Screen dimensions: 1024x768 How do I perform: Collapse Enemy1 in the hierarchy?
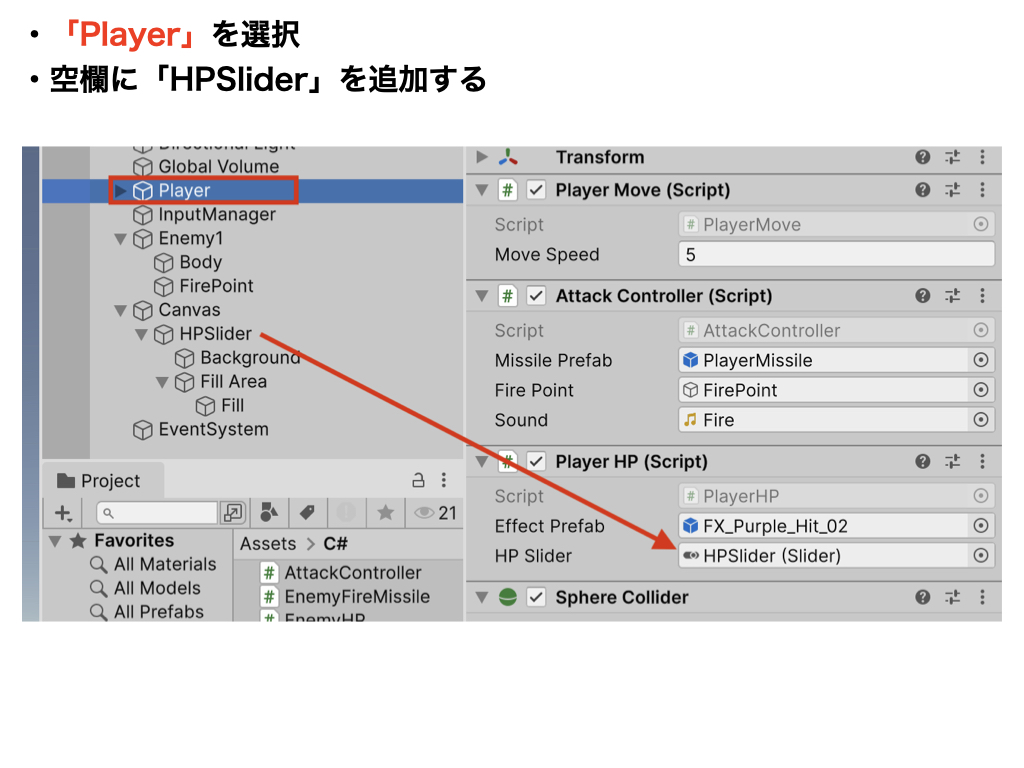[121, 239]
